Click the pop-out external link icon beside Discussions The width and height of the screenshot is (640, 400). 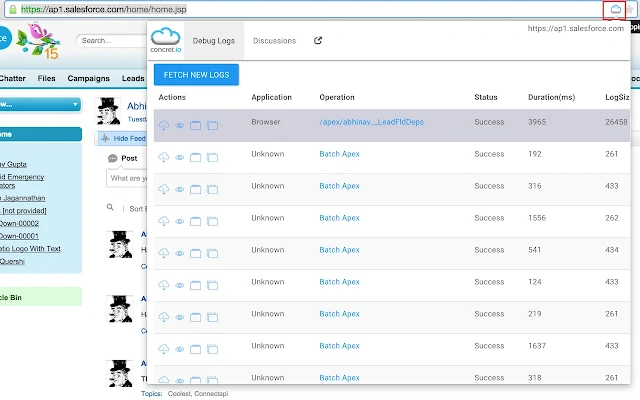click(318, 40)
